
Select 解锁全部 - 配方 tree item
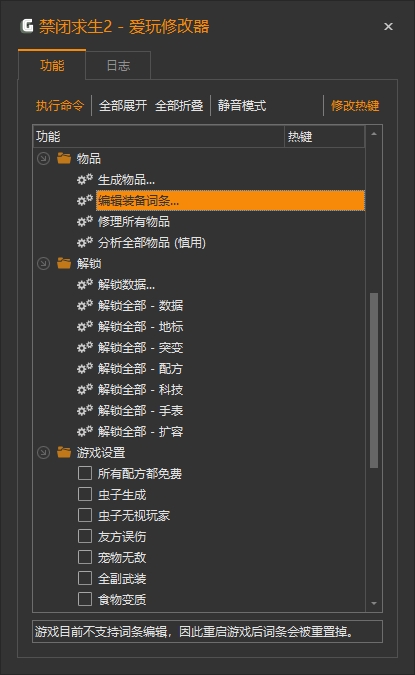[x=140, y=368]
